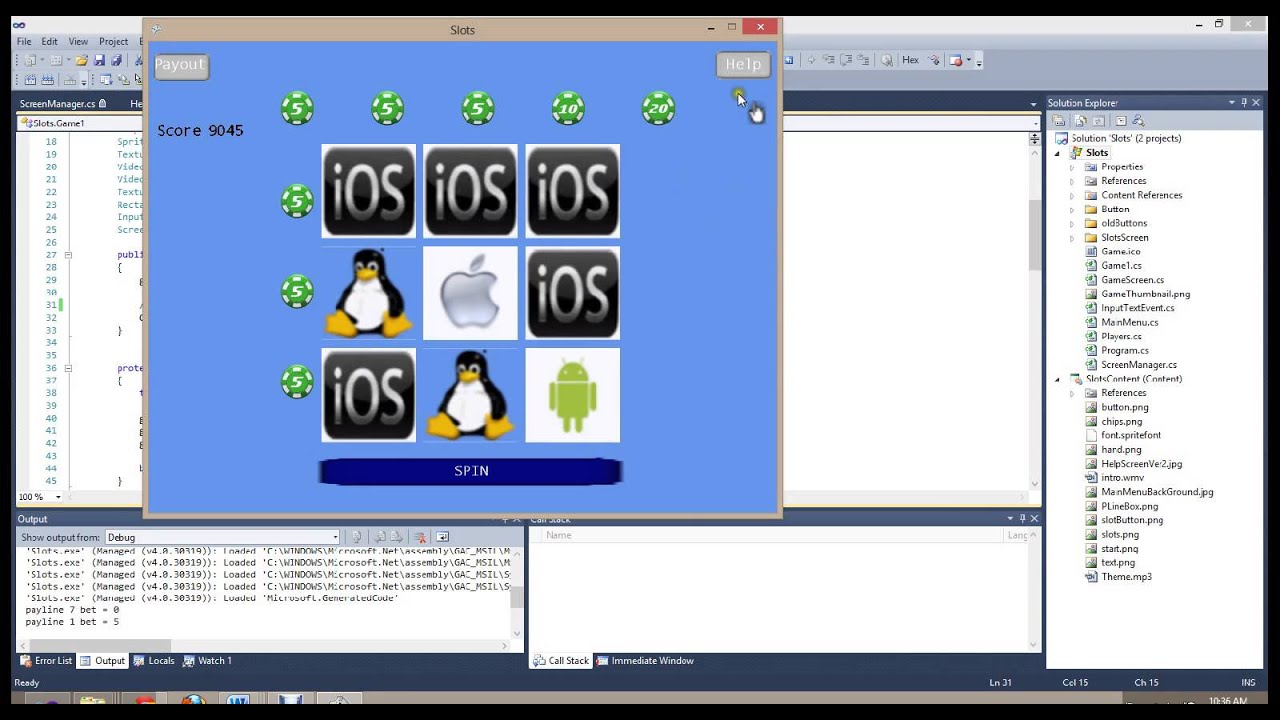Select ScreenManager.cs in Solution Explorer
This screenshot has width=1280, height=720.
(1139, 365)
